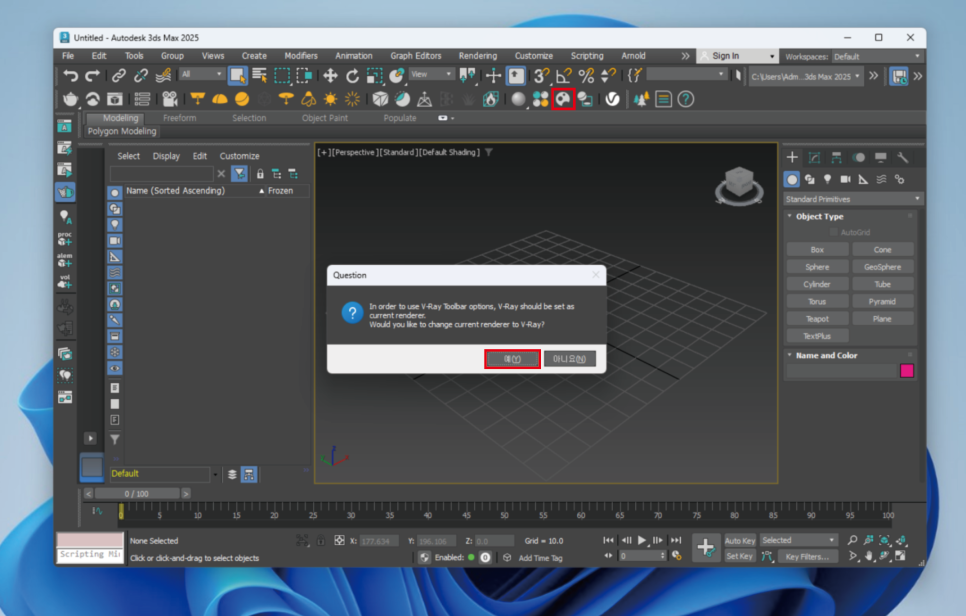The image size is (966, 616).
Task: Close the Question dialog
Action: (595, 275)
